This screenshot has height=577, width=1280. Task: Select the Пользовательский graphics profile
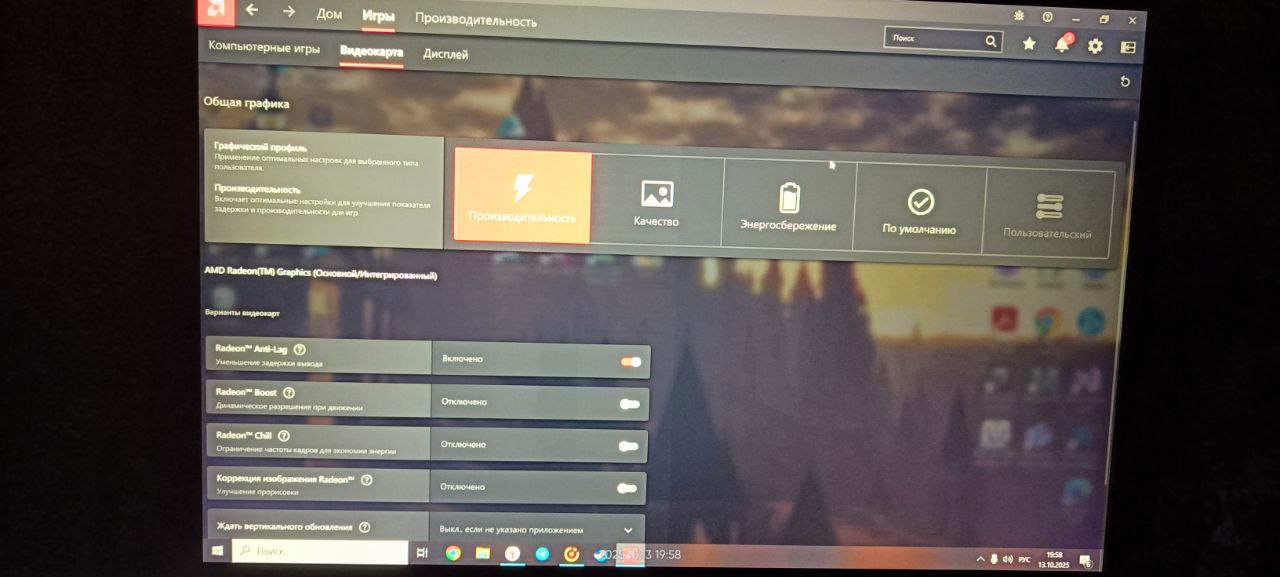(1049, 212)
